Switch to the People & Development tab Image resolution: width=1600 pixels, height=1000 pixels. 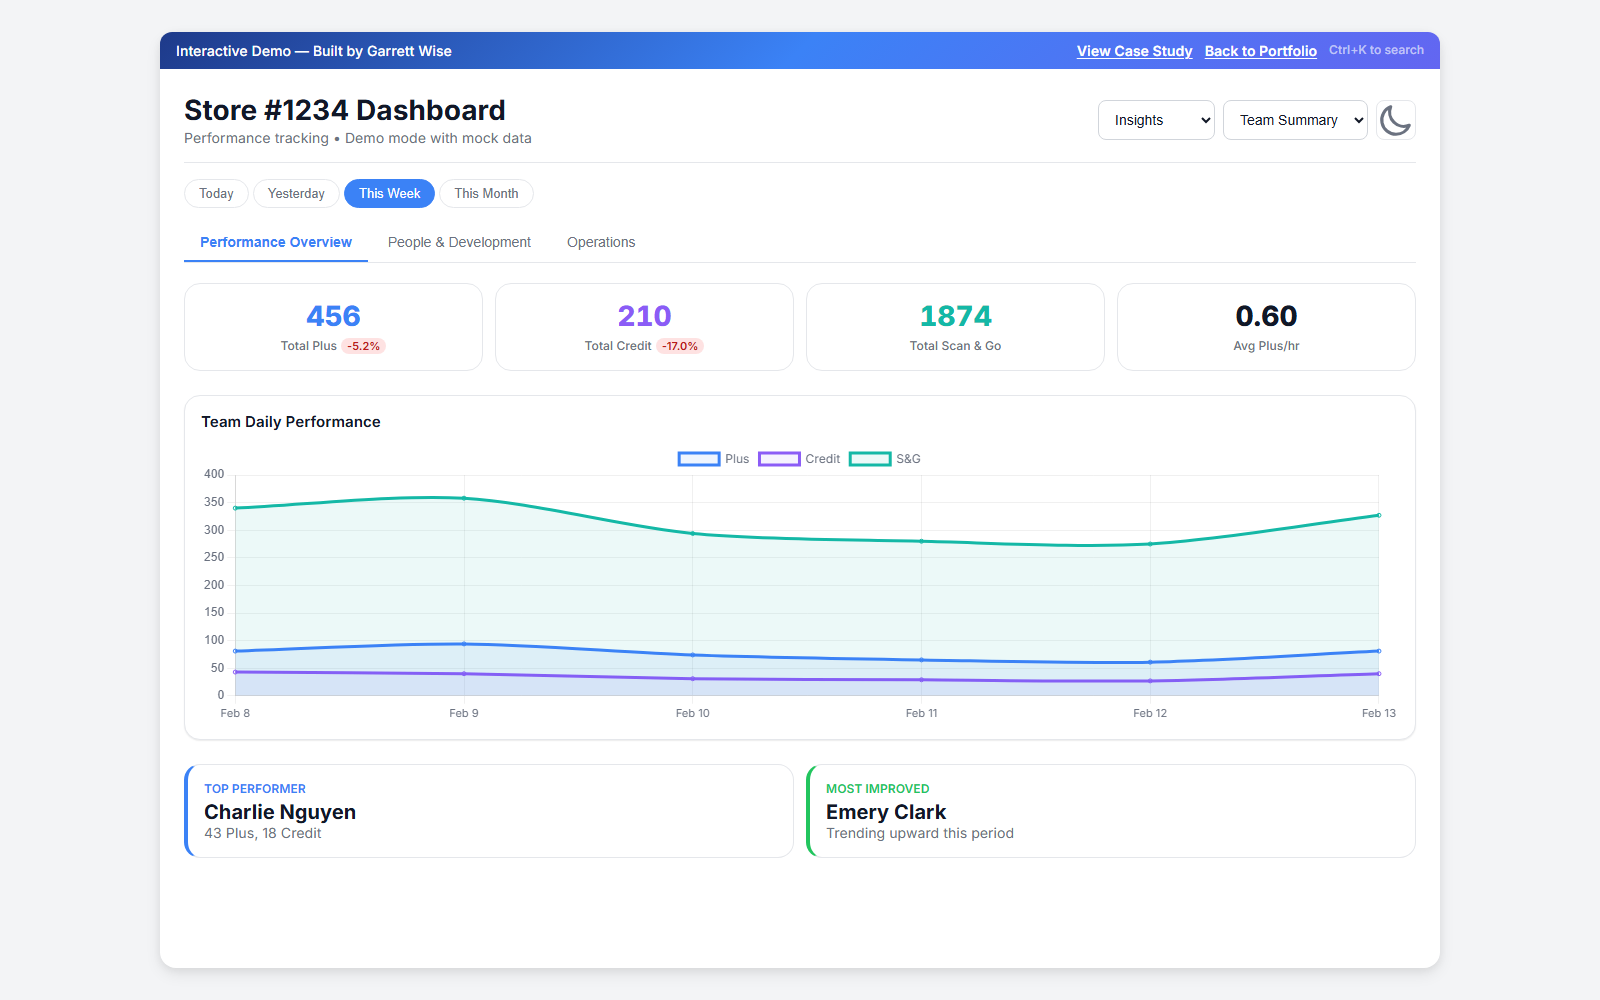point(459,242)
